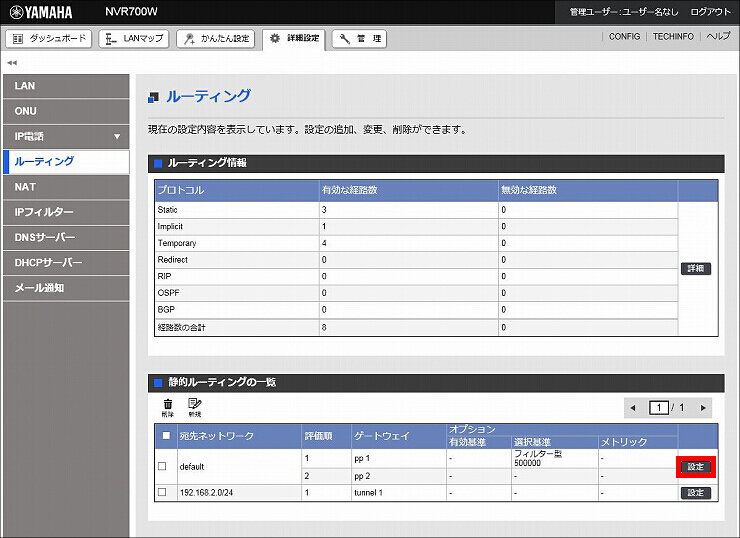Open the LAN map tab
The width and height of the screenshot is (740, 538).
click(134, 39)
